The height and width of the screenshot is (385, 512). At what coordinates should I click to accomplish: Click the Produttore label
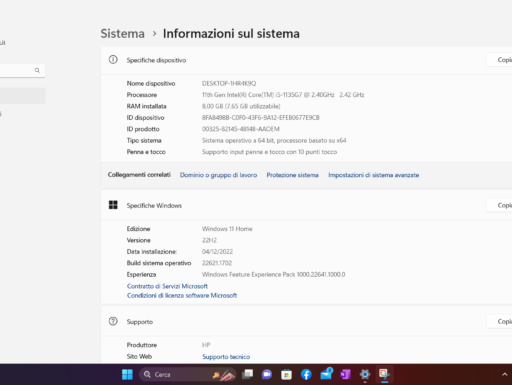142,345
